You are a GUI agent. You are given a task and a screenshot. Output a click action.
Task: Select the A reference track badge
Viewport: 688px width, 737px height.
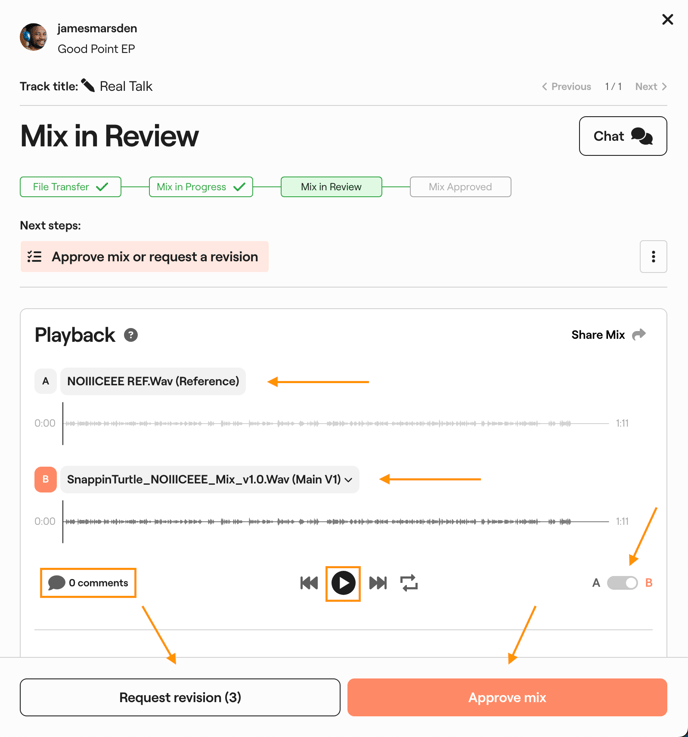[46, 381]
